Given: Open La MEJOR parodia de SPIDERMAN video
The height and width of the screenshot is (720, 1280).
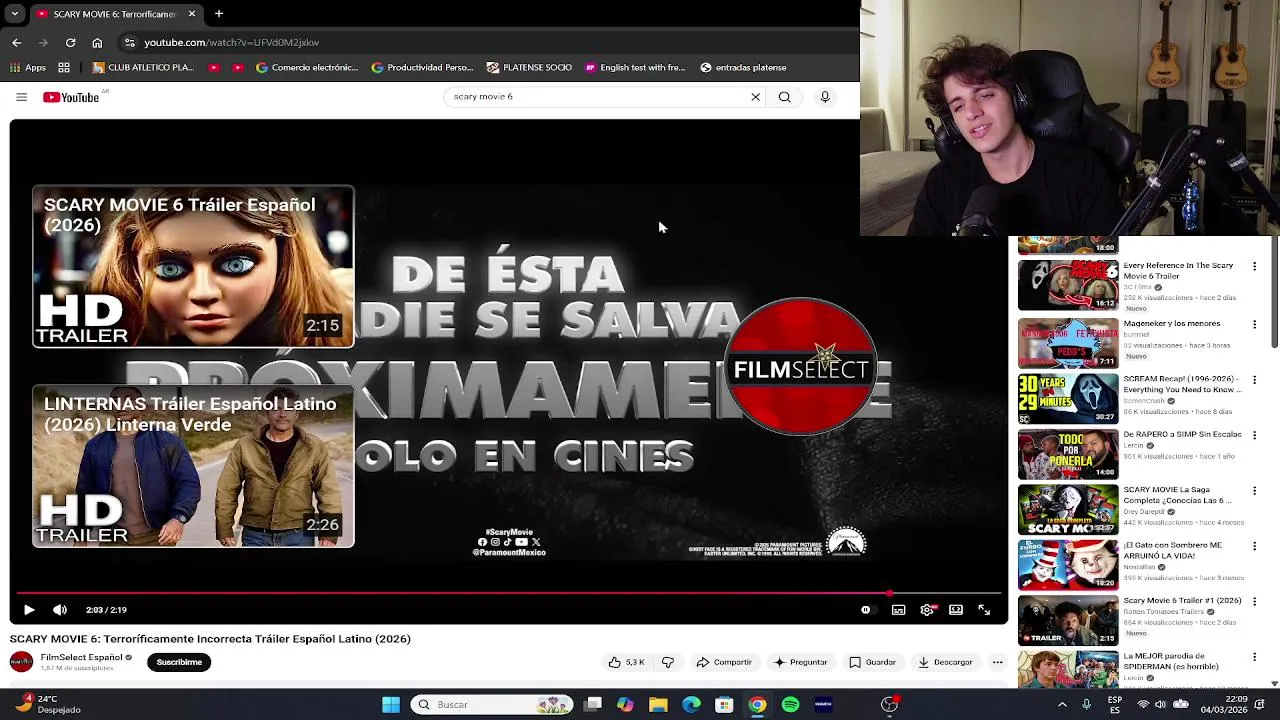Looking at the screenshot, I should [x=1171, y=662].
